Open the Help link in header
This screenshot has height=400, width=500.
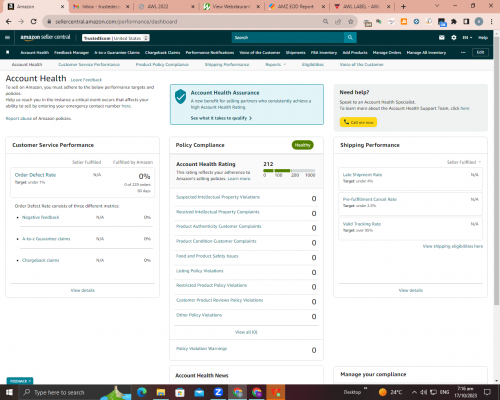coord(483,38)
